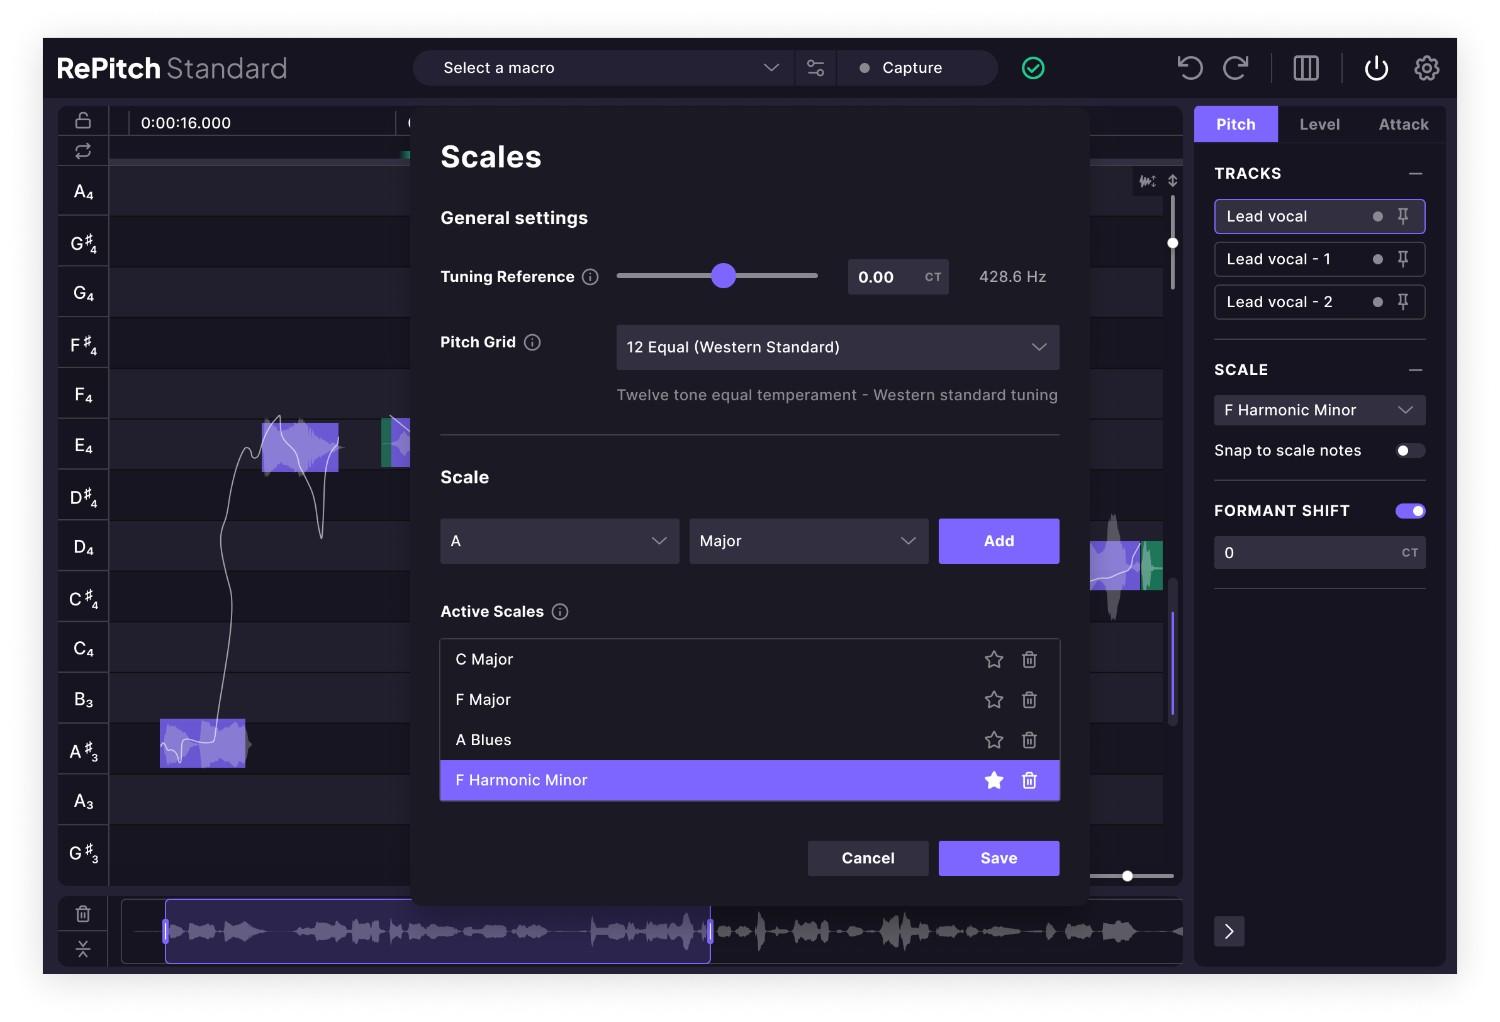Toggle Snap to scale notes
This screenshot has height=1022, width=1500.
point(1410,450)
